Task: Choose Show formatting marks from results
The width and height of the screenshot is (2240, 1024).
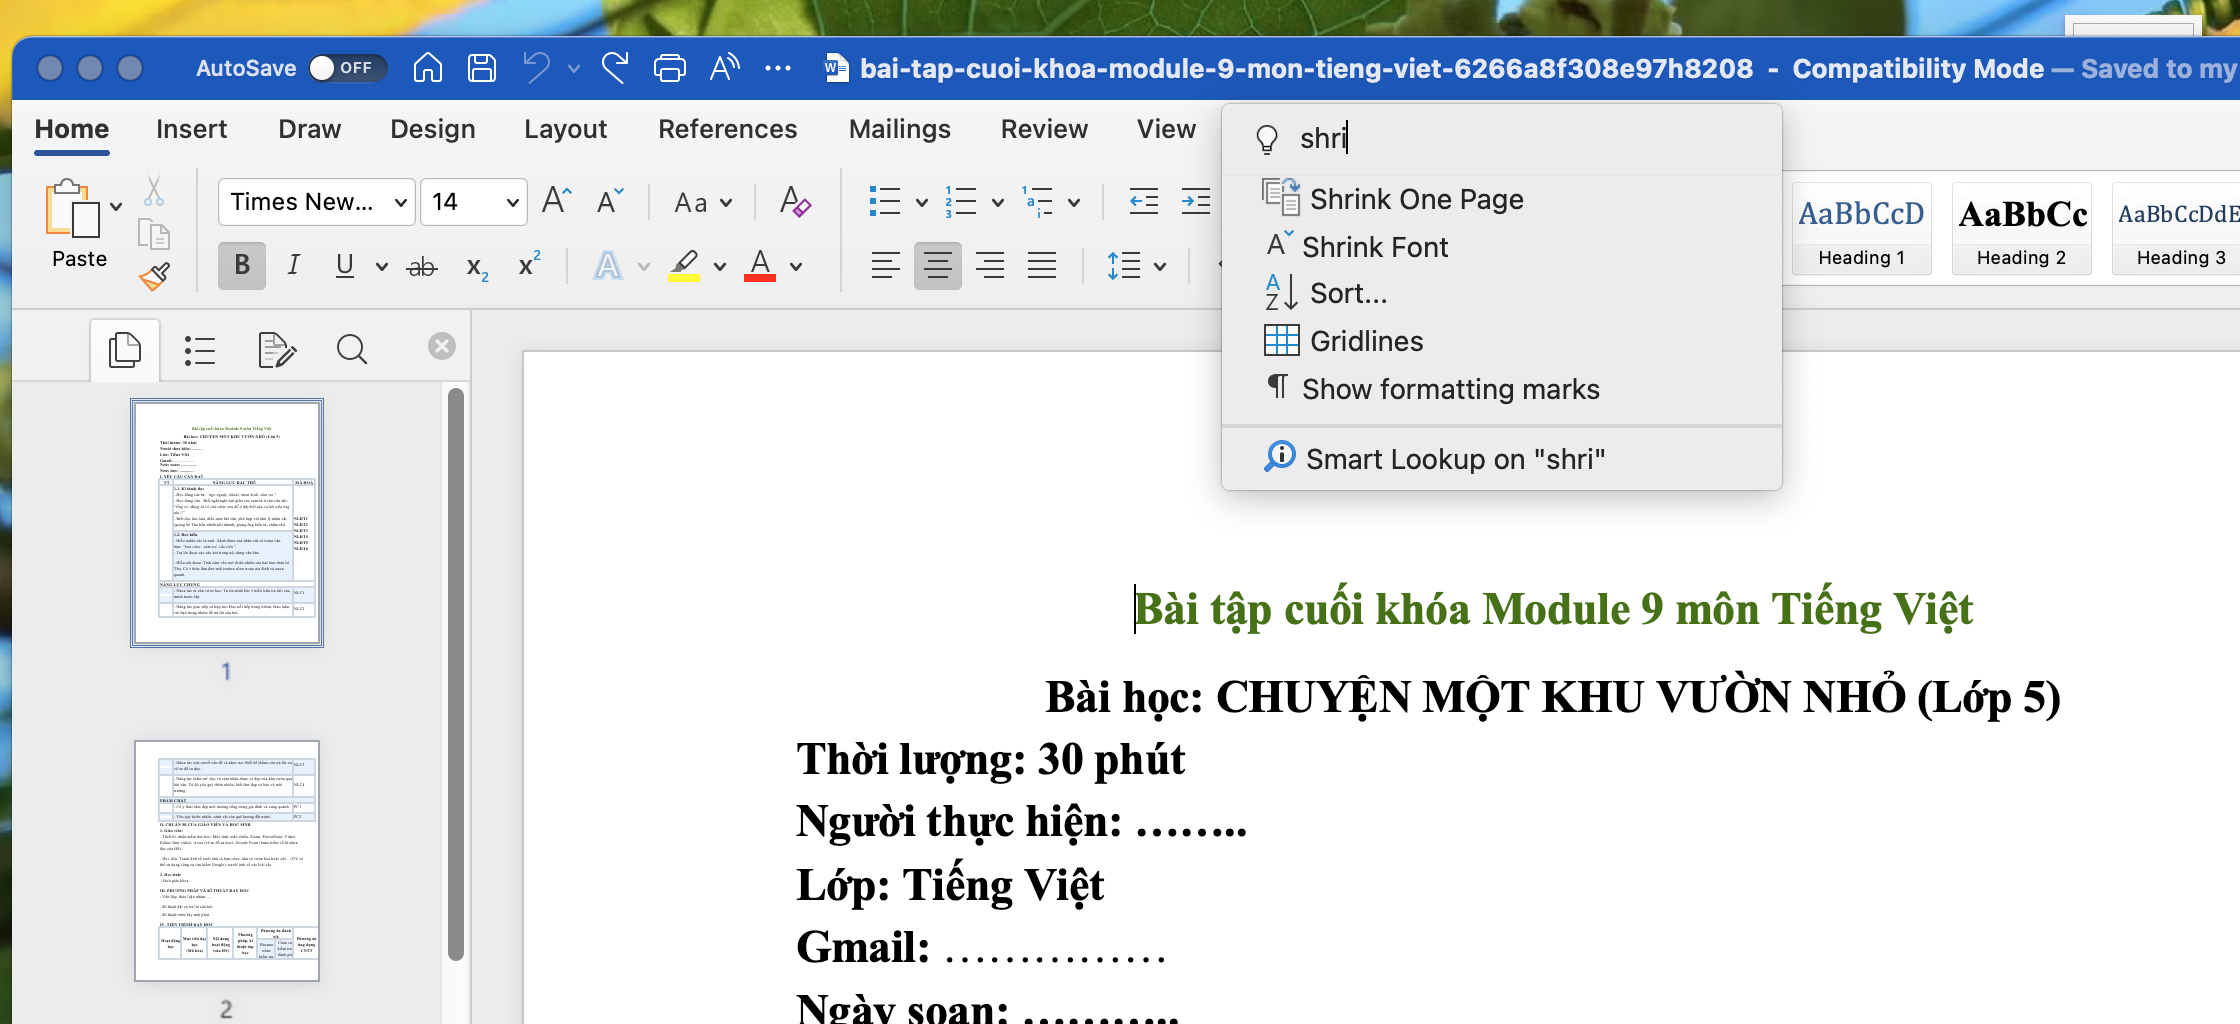Action: (1501, 389)
